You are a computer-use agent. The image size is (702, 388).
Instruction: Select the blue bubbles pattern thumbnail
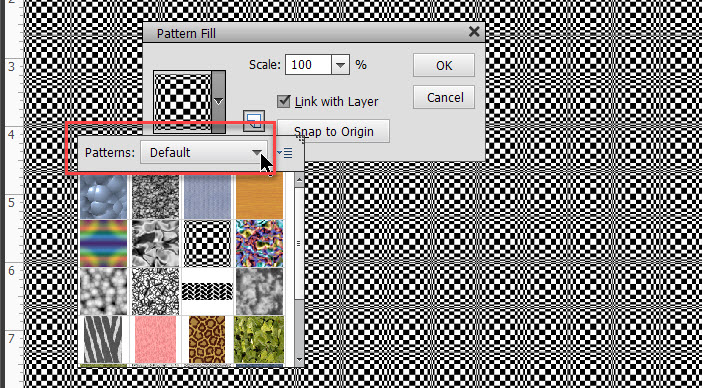click(104, 196)
